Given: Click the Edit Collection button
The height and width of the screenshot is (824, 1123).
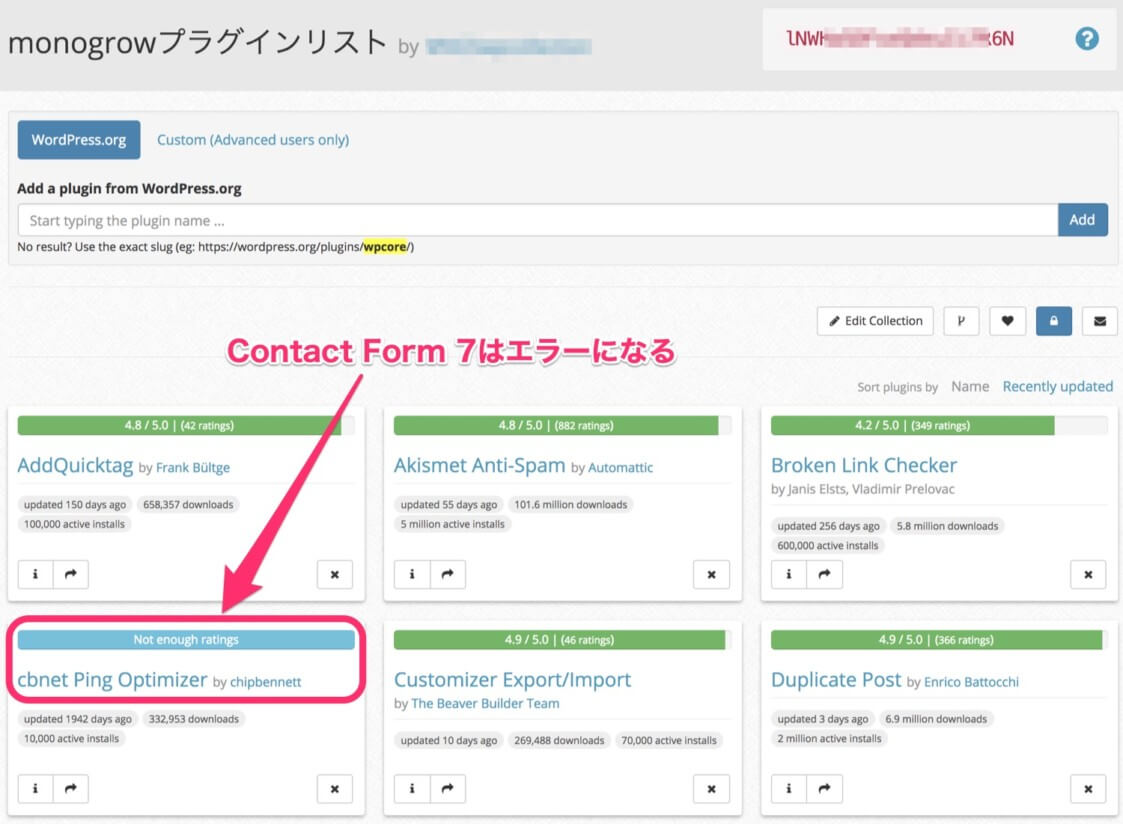Looking at the screenshot, I should [x=875, y=321].
